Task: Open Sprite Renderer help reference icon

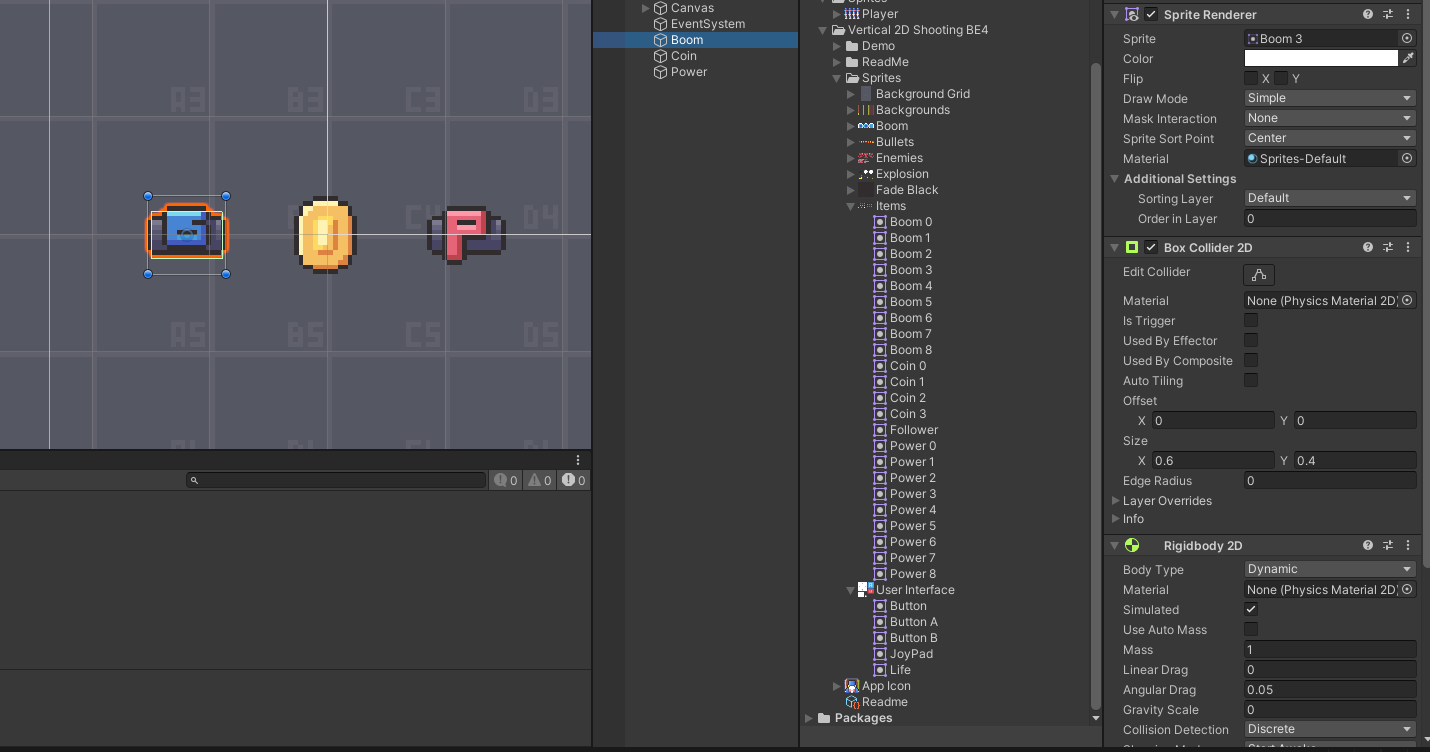Action: [x=1368, y=15]
